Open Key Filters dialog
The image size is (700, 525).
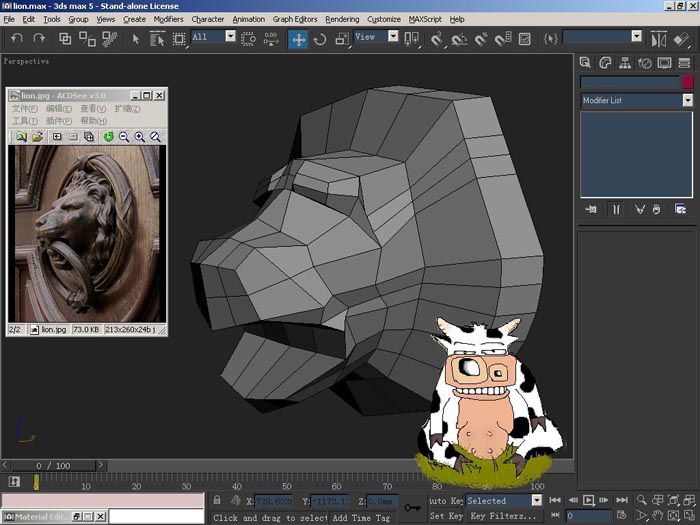(x=504, y=516)
